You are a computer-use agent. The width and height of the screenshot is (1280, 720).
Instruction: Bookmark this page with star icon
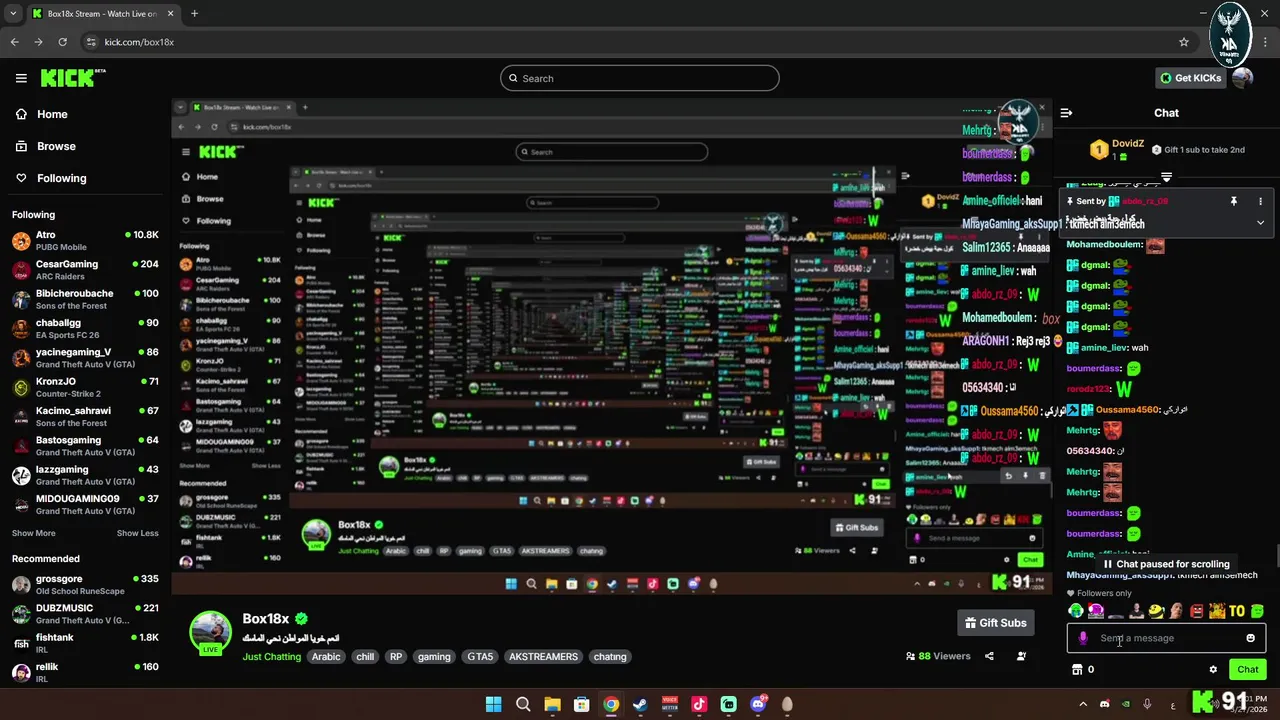click(1184, 42)
